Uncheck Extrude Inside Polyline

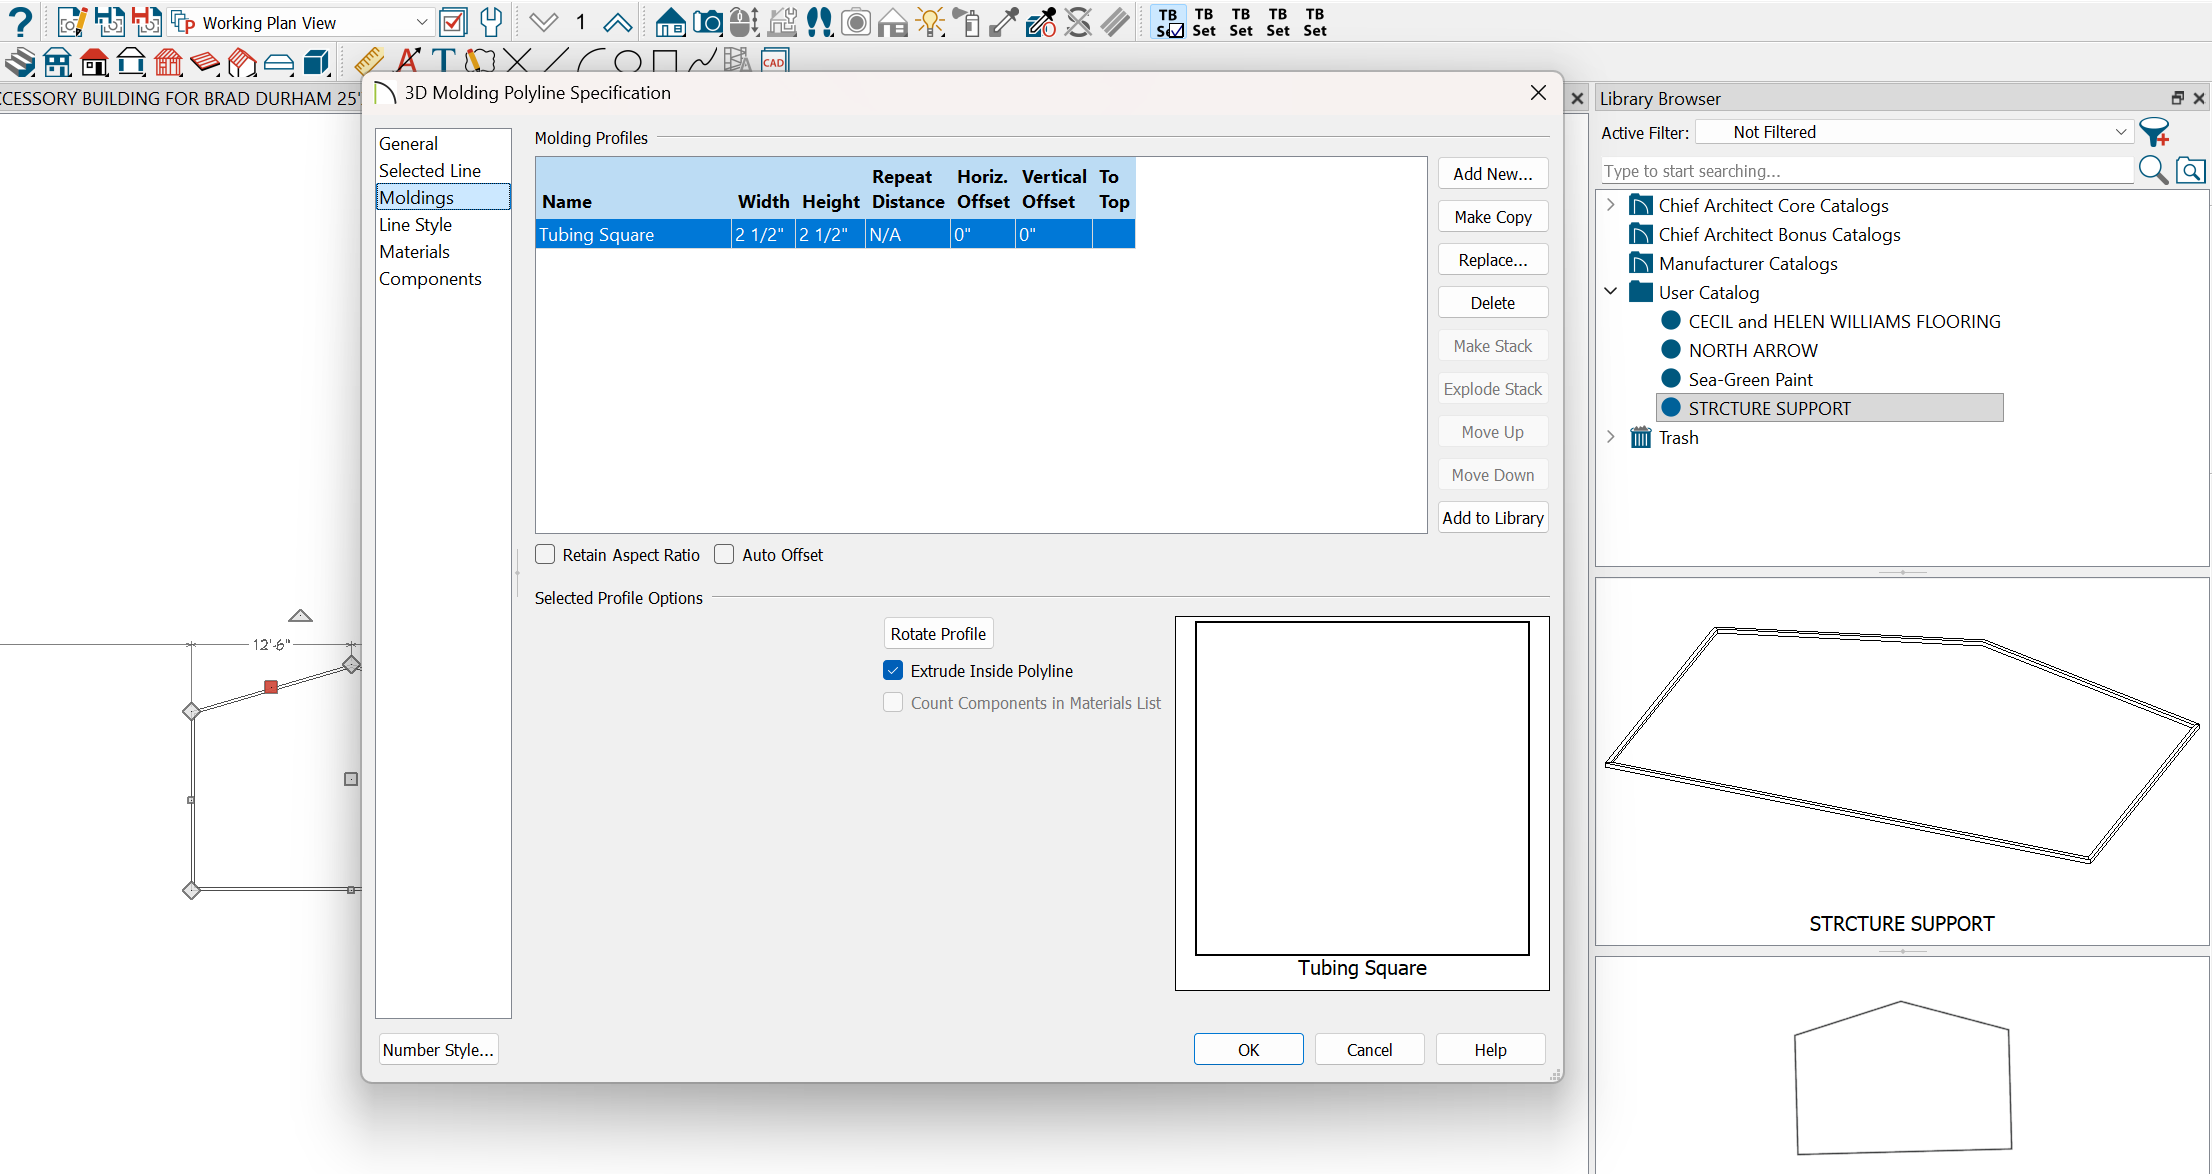tap(893, 671)
